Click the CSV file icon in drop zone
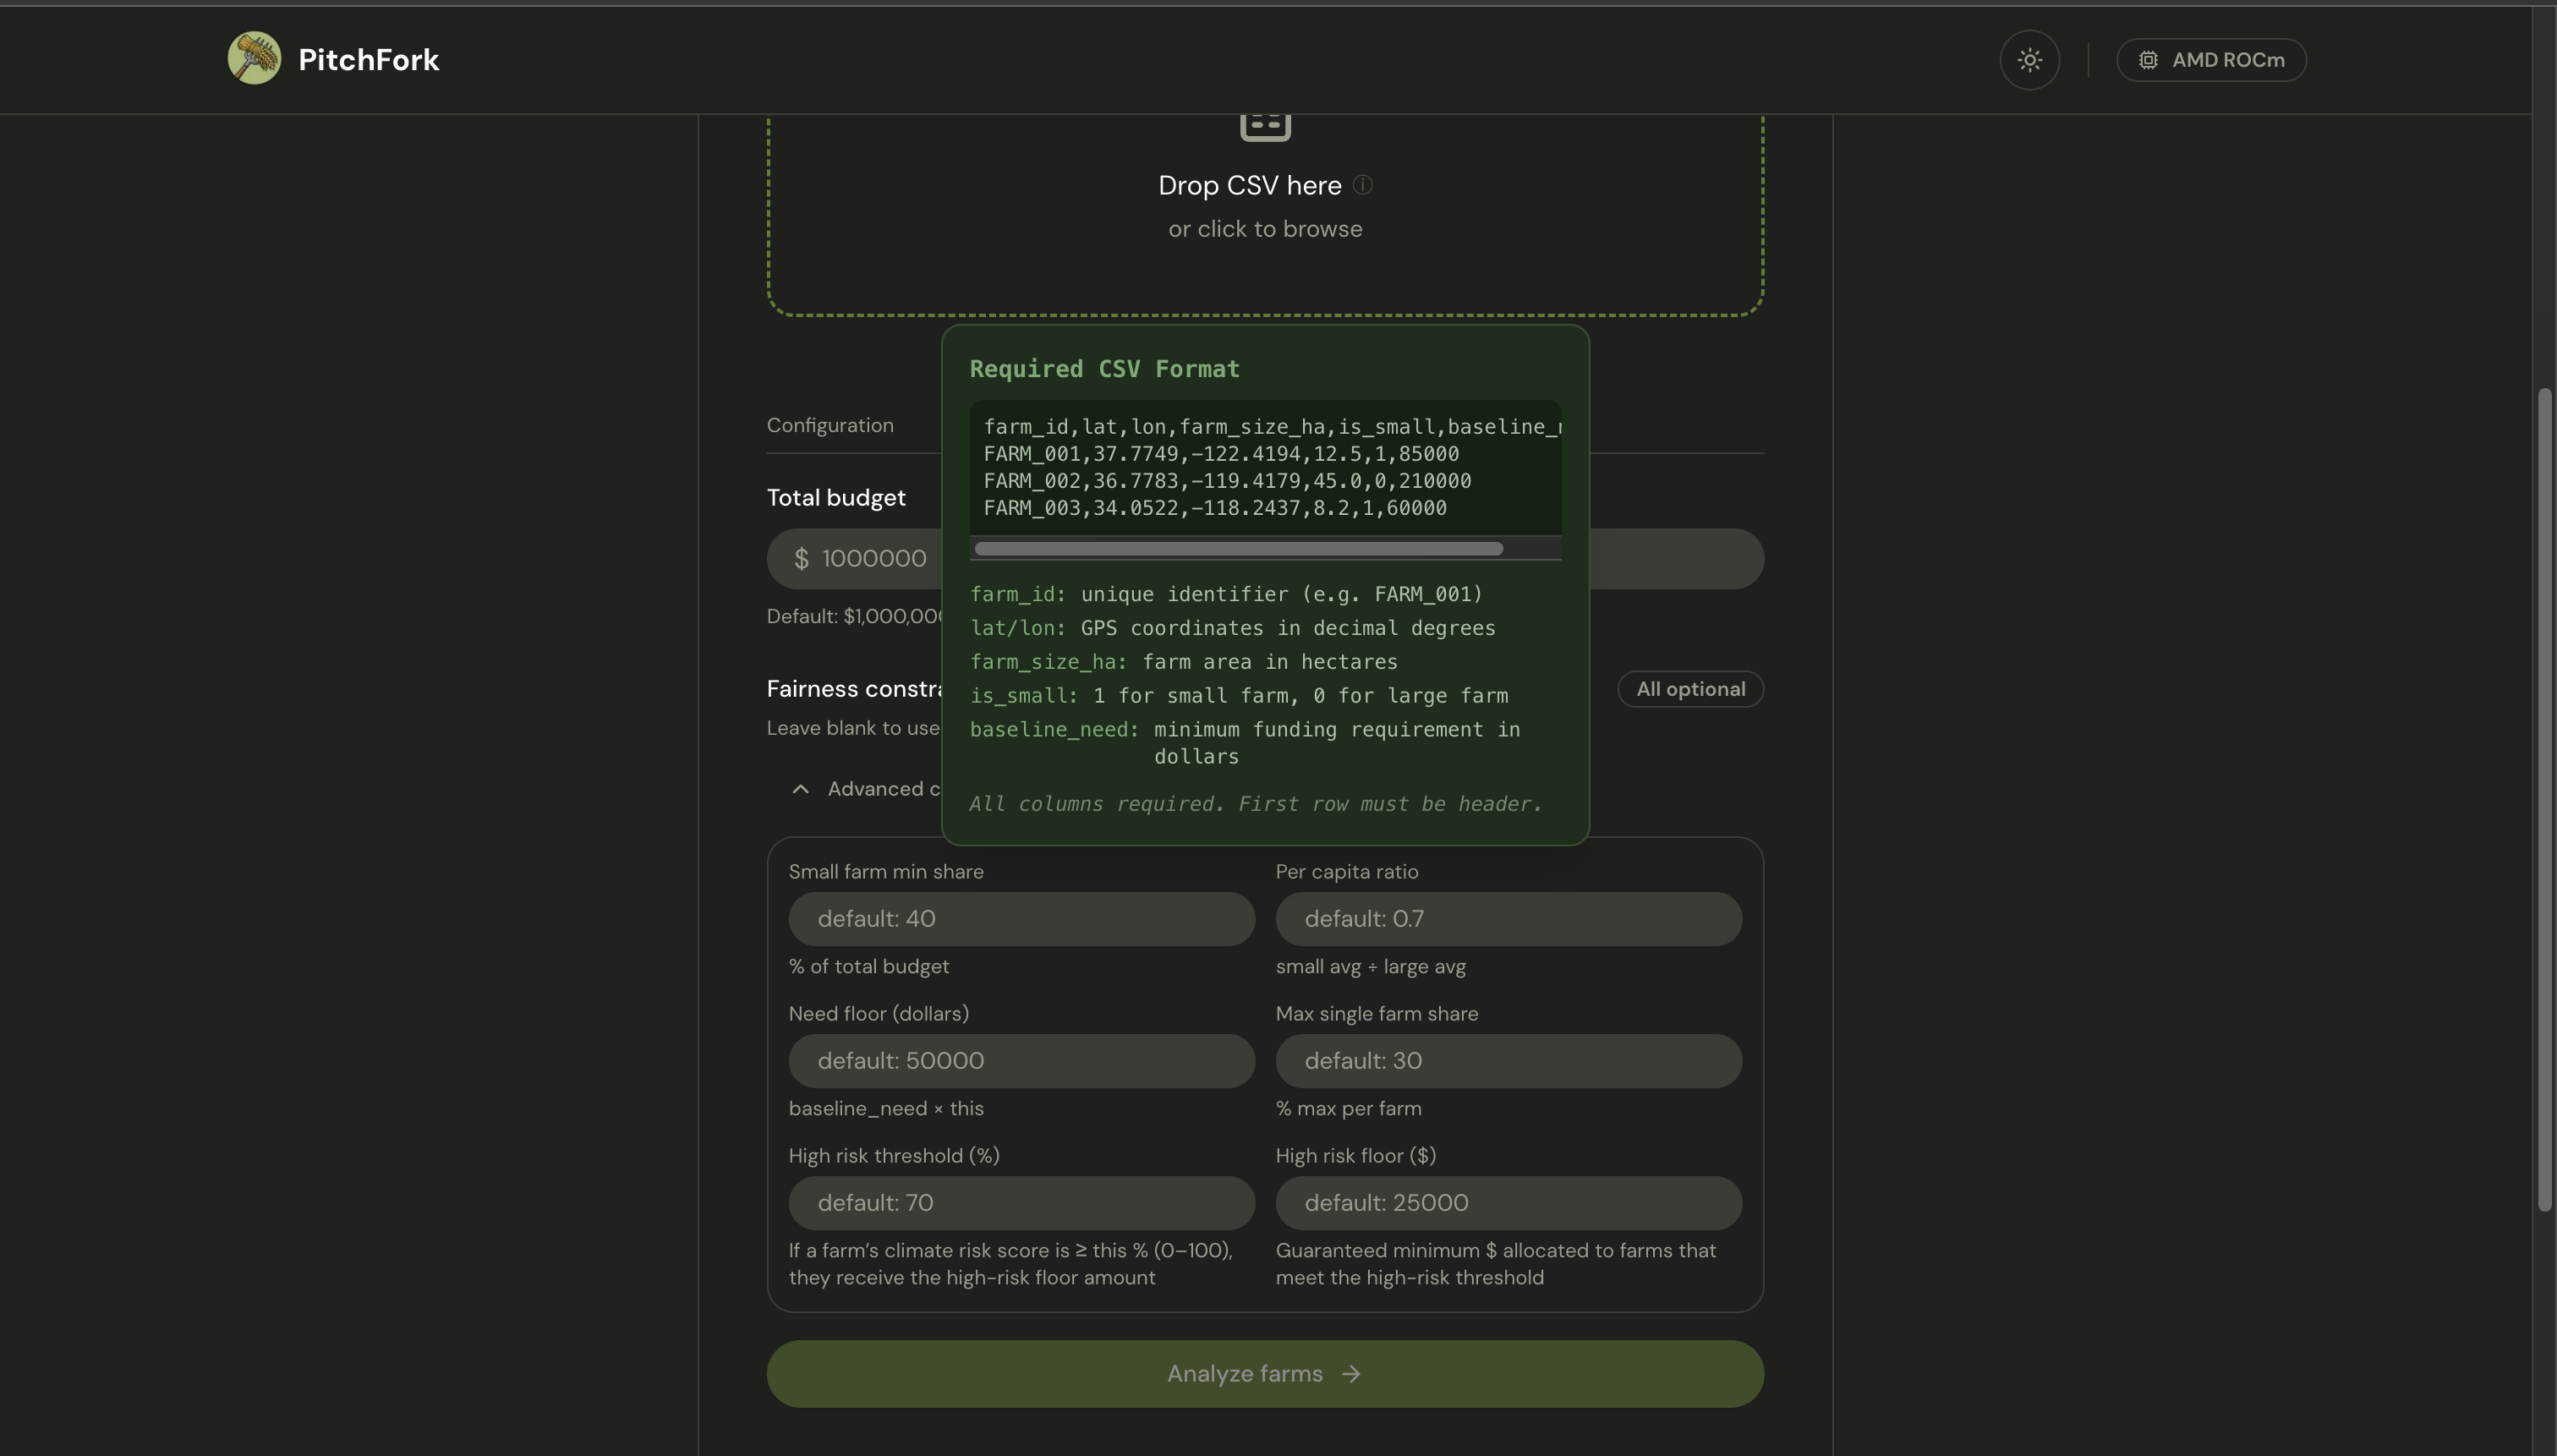 click(1265, 126)
